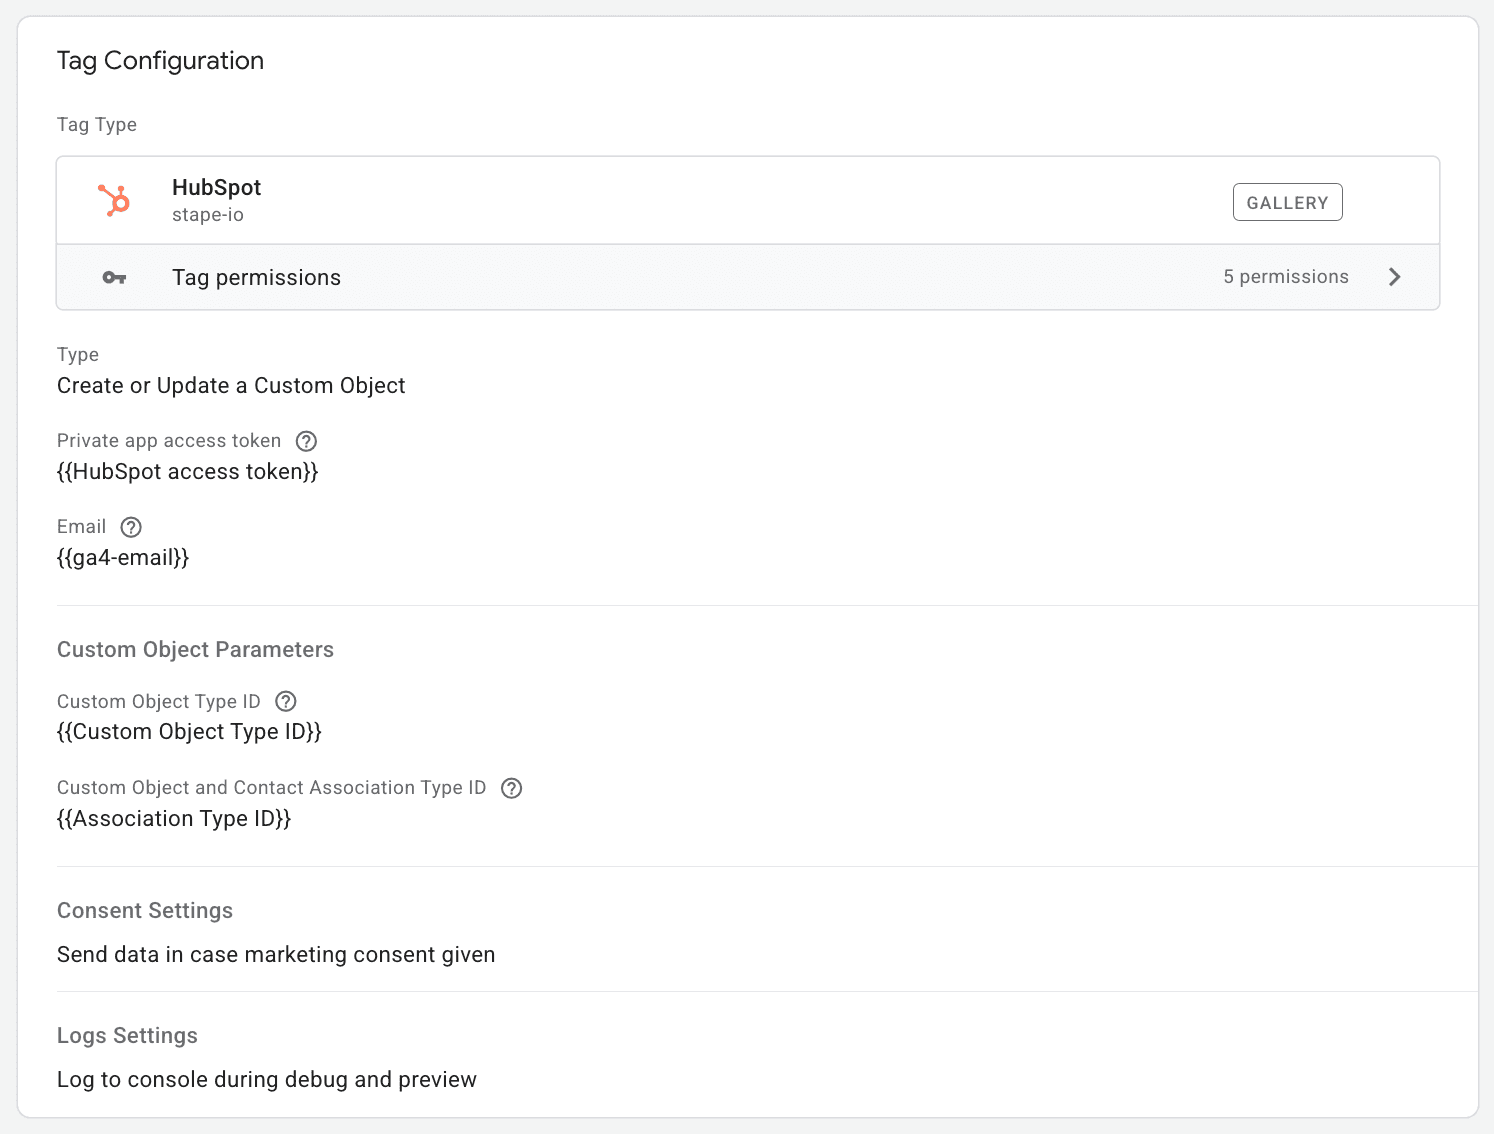The width and height of the screenshot is (1494, 1134).
Task: Open the 5 permissions details link
Action: pos(1285,277)
